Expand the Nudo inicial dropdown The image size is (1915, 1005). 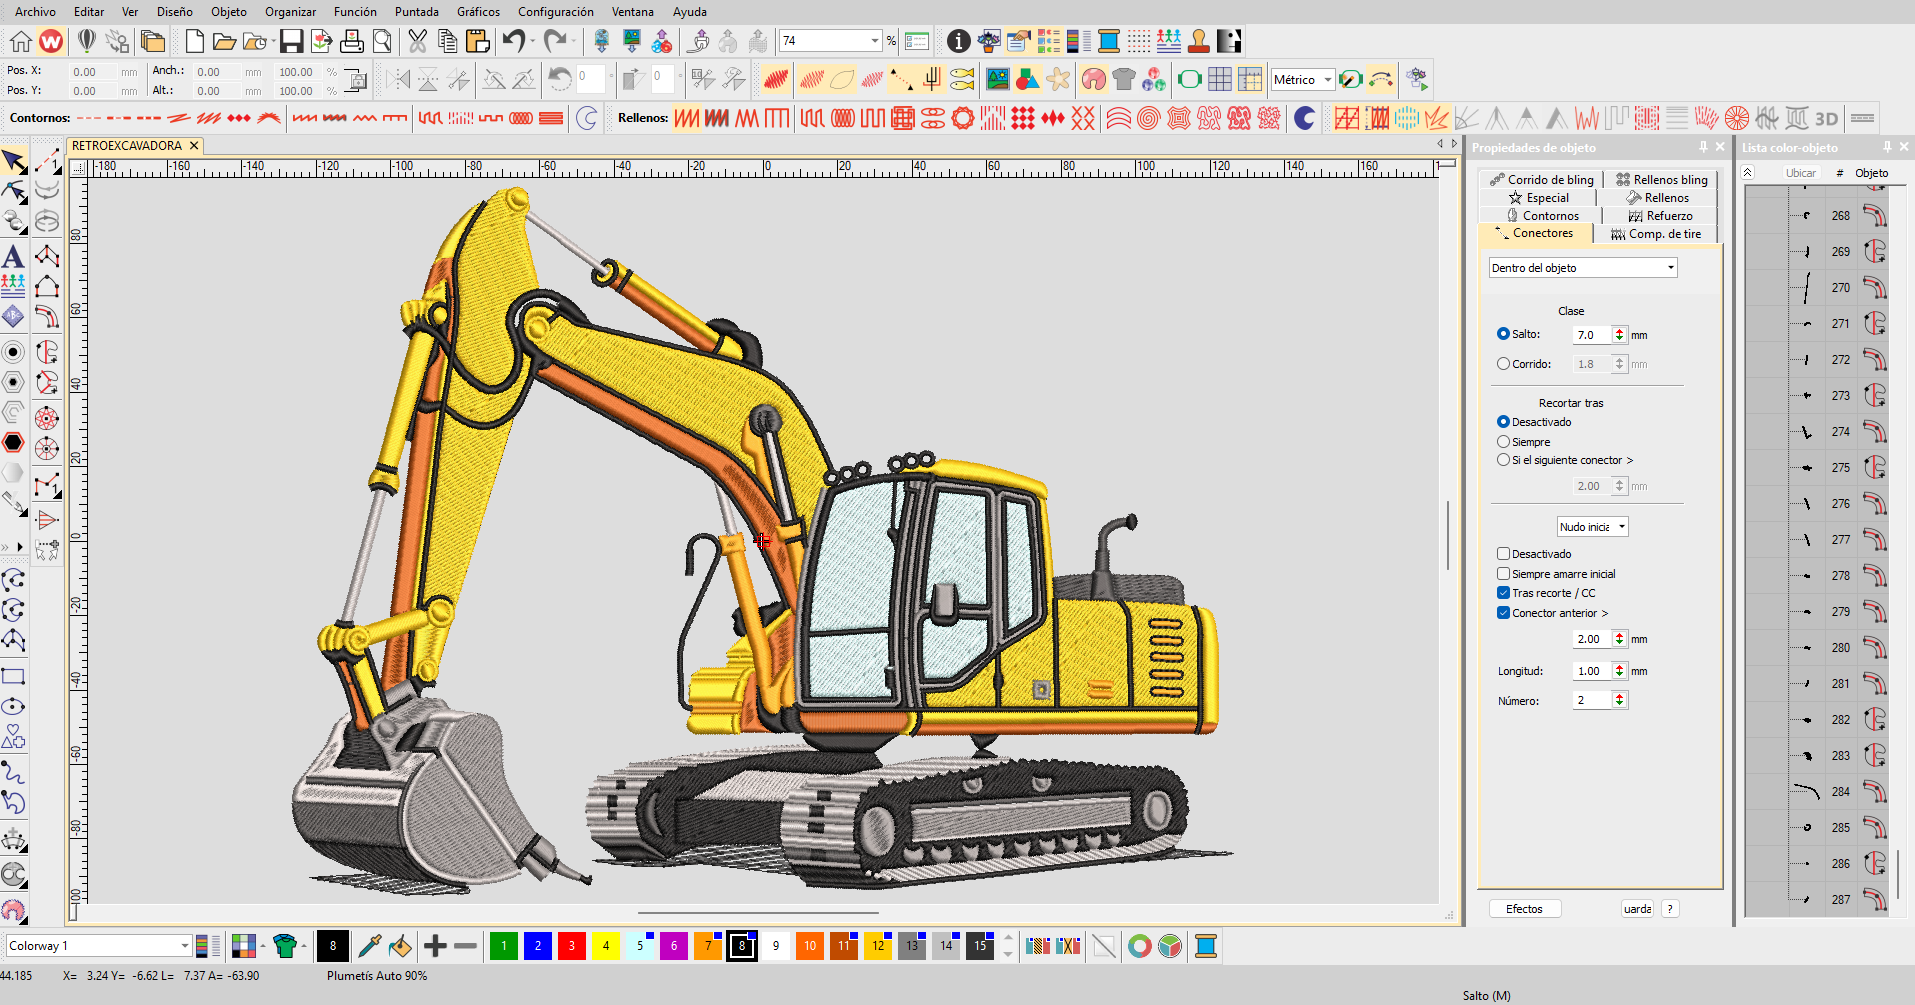(x=1592, y=527)
